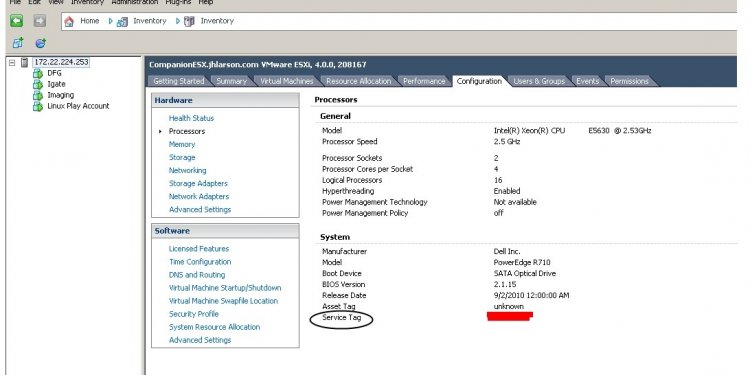750x375 pixels.
Task: Open System Resource Allocation link
Action: click(x=214, y=327)
